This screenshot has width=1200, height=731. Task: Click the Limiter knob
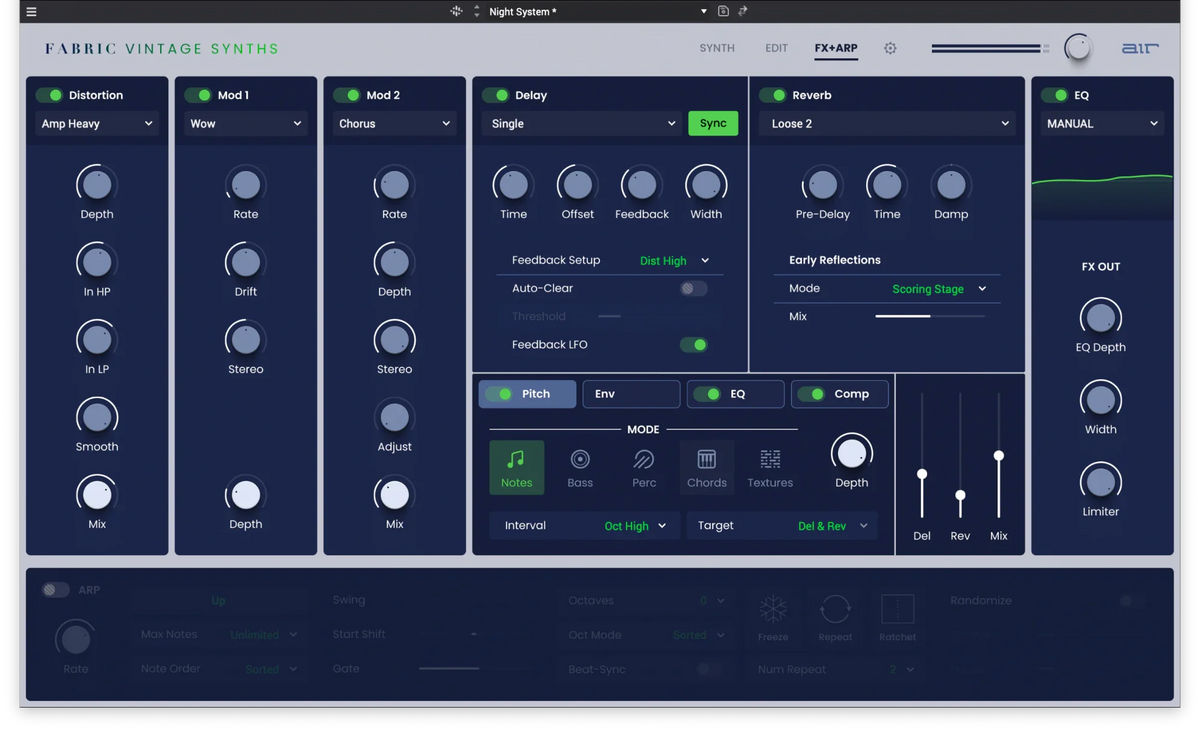pos(1100,482)
